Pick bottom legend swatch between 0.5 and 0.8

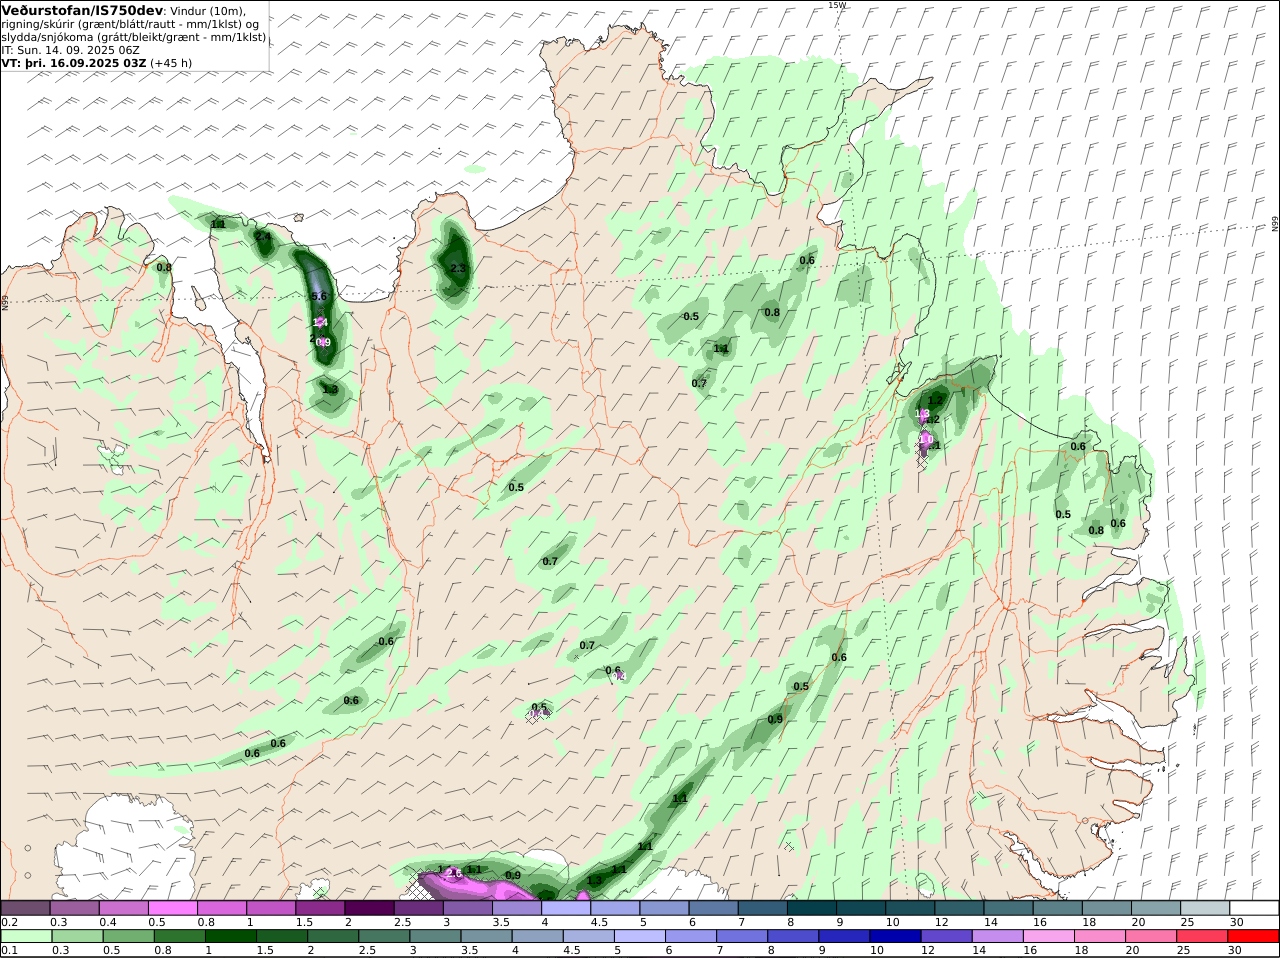click(128, 937)
